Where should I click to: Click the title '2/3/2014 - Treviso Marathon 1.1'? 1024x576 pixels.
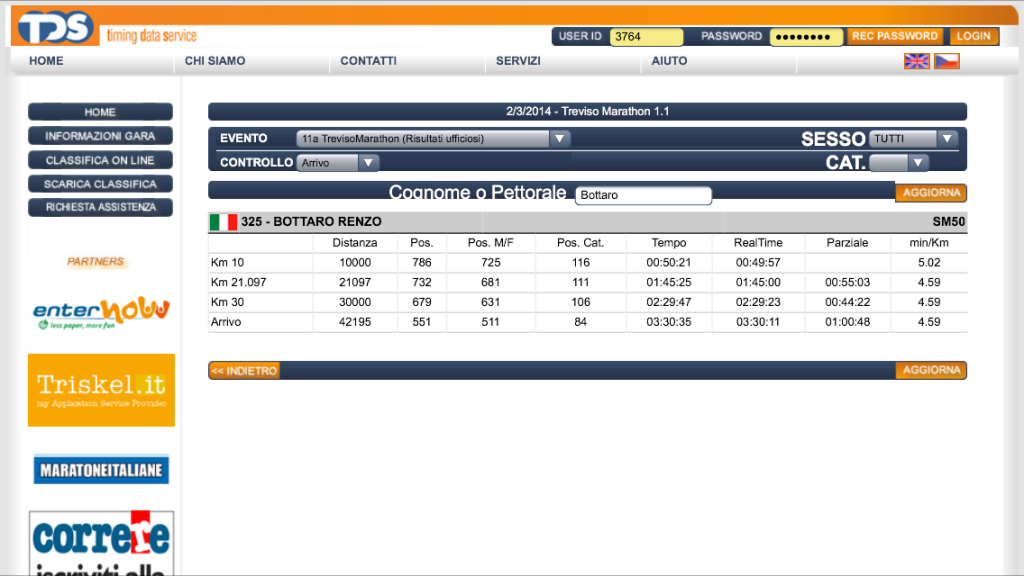pos(588,112)
